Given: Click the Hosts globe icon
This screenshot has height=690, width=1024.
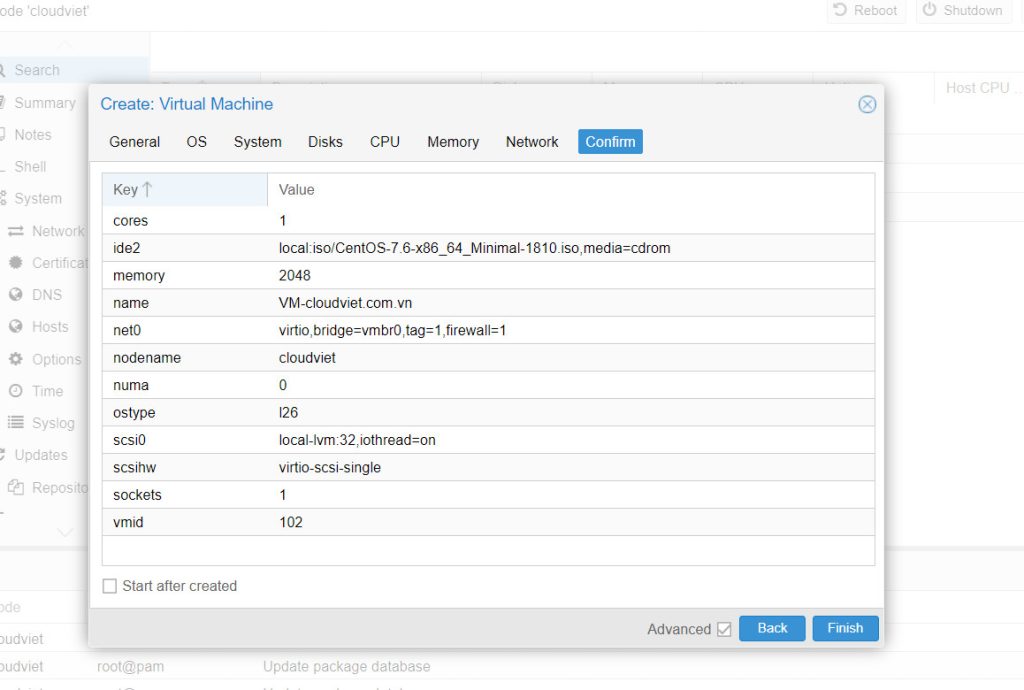Looking at the screenshot, I should tap(16, 326).
